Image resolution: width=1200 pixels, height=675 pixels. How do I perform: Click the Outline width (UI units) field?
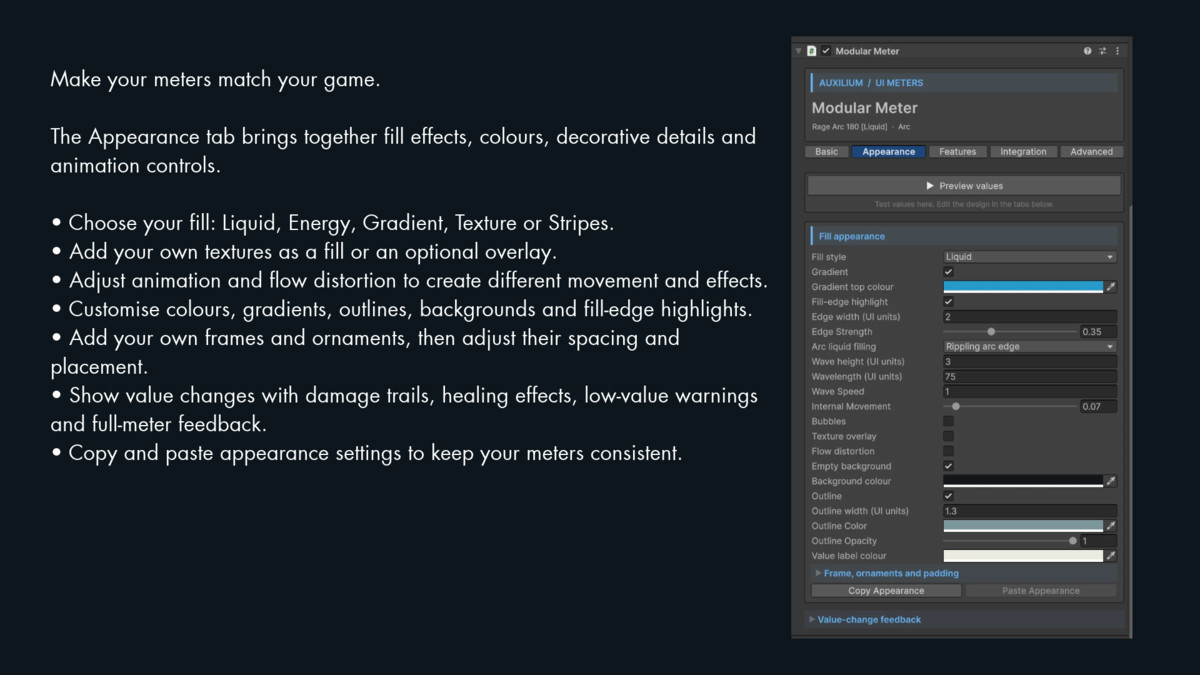click(1030, 511)
